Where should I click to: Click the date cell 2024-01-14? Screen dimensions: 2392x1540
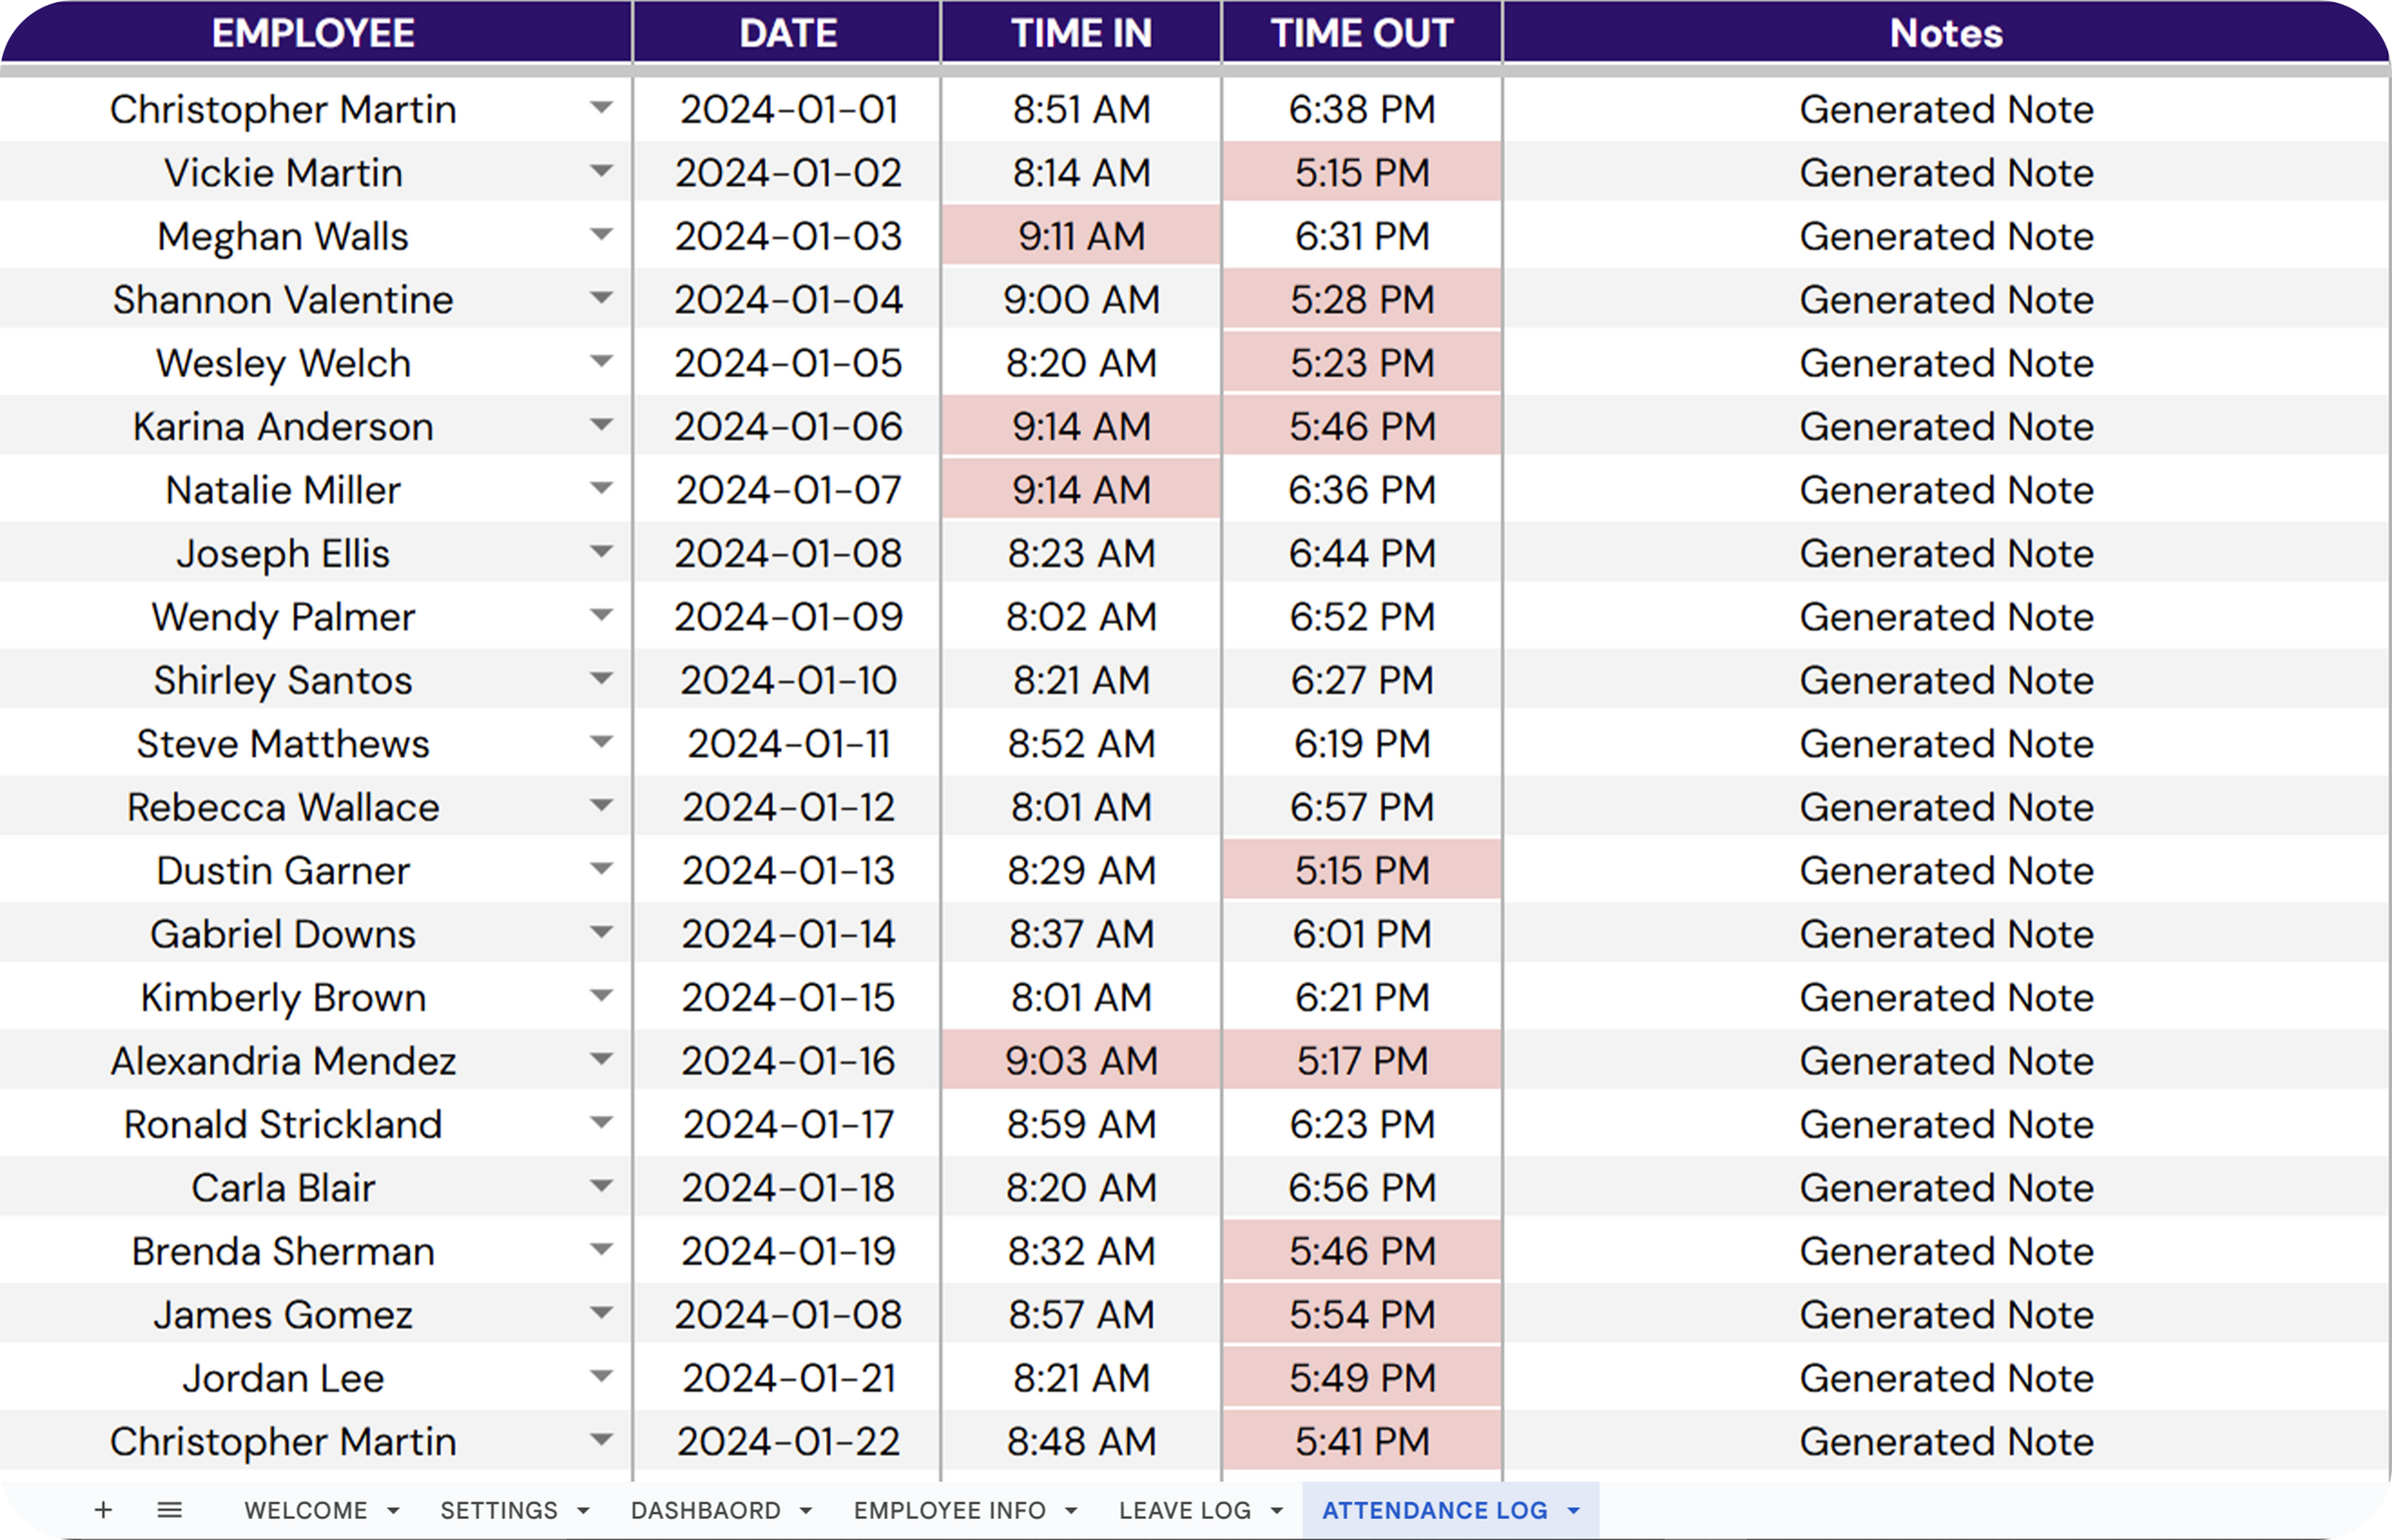[788, 934]
